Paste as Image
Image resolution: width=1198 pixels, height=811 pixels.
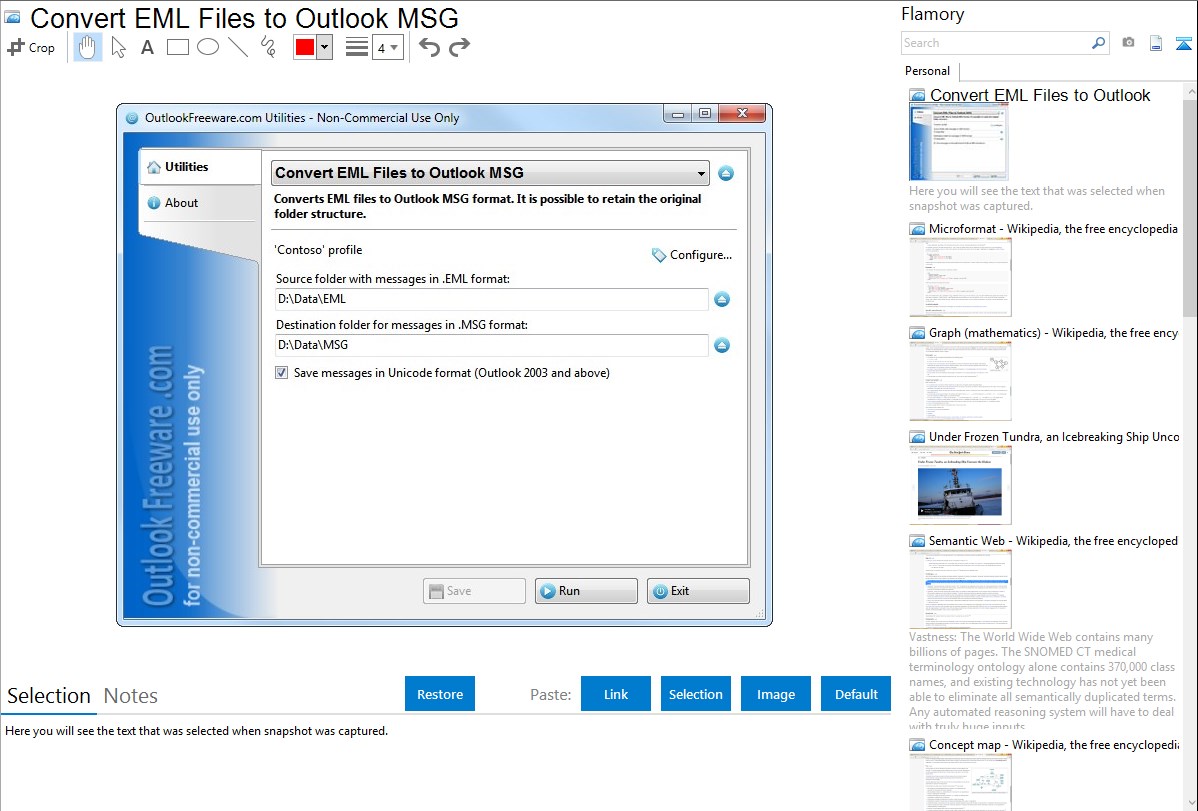(x=775, y=694)
